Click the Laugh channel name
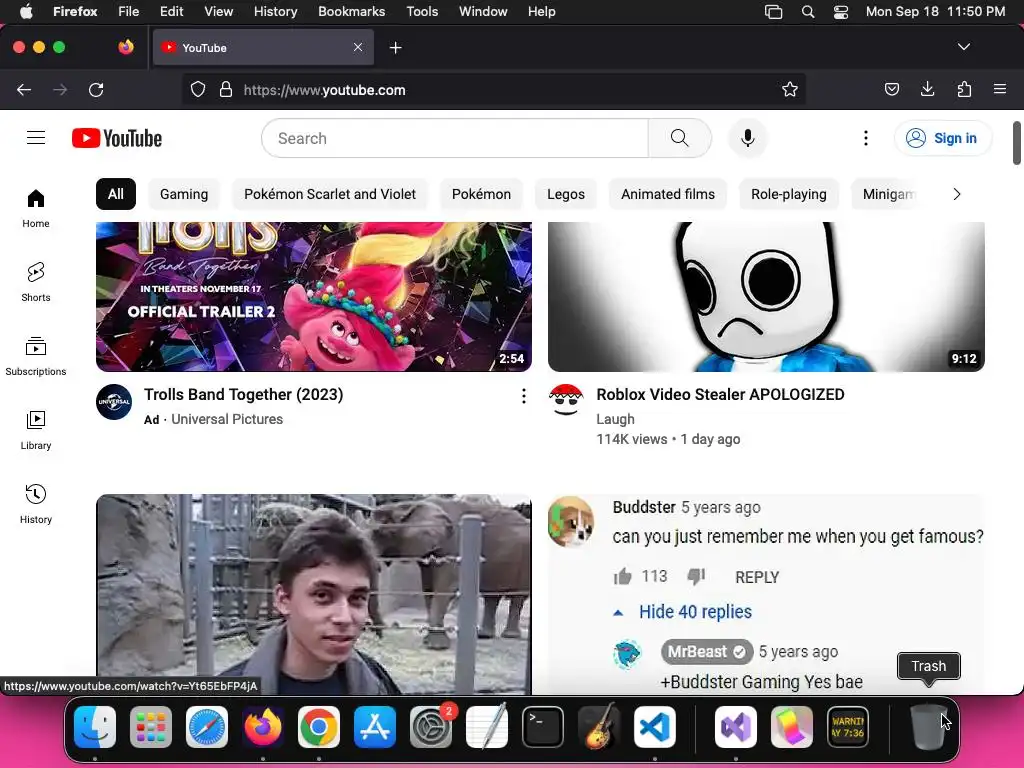1024x768 pixels. tap(615, 419)
